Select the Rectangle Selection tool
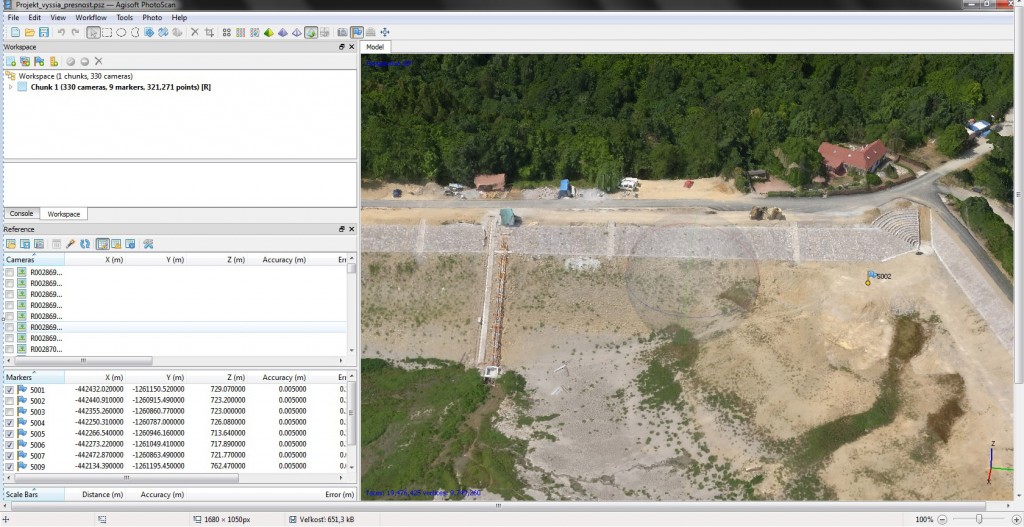This screenshot has width=1024, height=527. [x=106, y=33]
